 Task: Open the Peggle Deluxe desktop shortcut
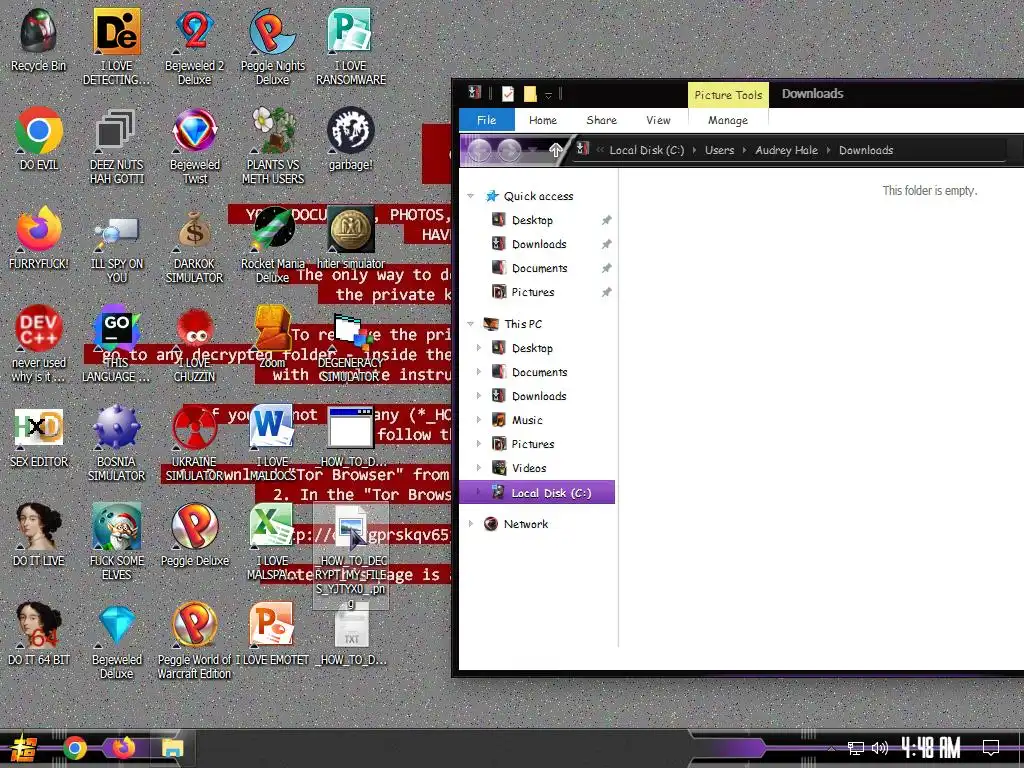pos(194,535)
